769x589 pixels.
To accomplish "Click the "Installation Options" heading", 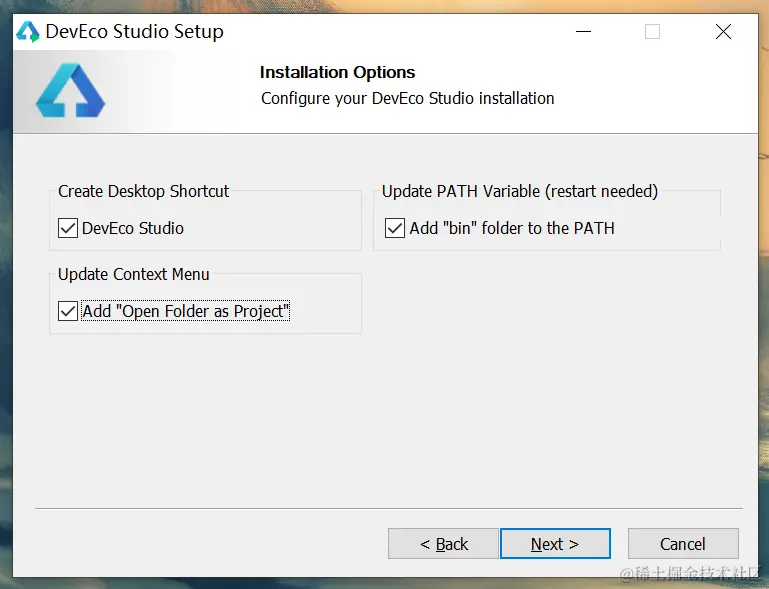I will click(x=337, y=72).
